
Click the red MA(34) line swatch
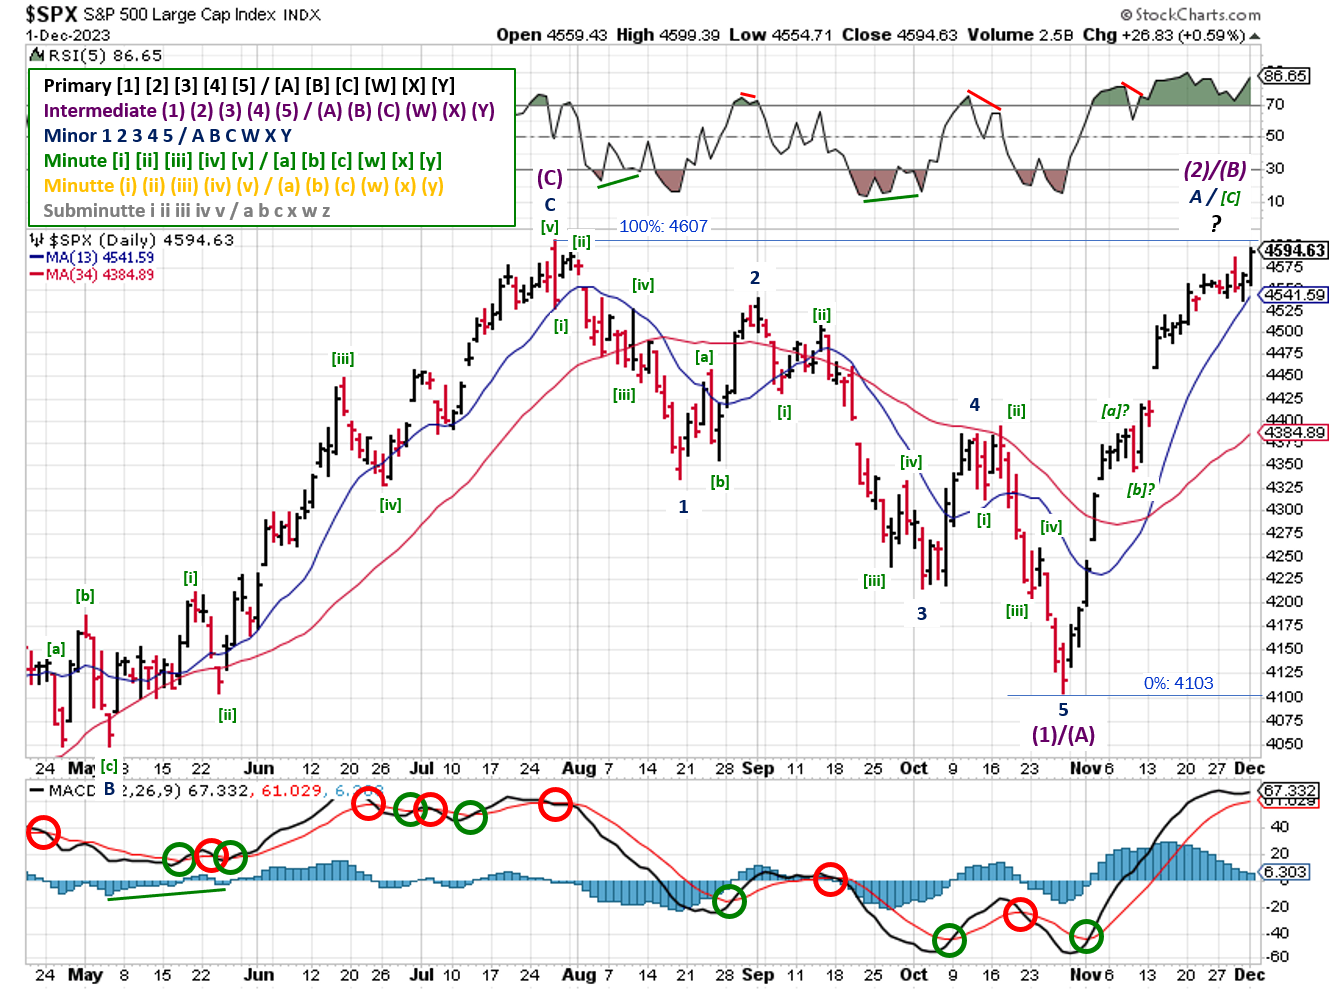36,275
